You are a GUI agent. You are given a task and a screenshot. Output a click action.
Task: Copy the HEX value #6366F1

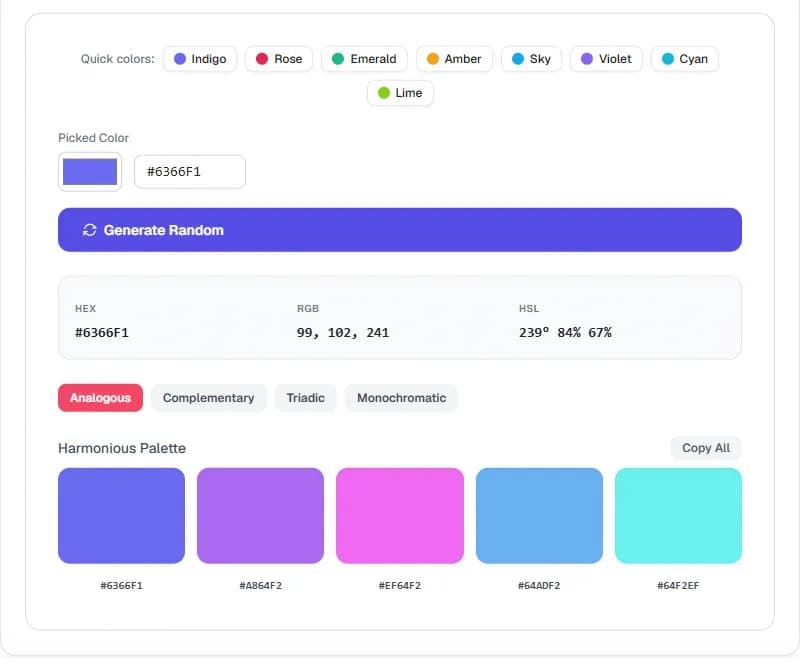(x=102, y=333)
